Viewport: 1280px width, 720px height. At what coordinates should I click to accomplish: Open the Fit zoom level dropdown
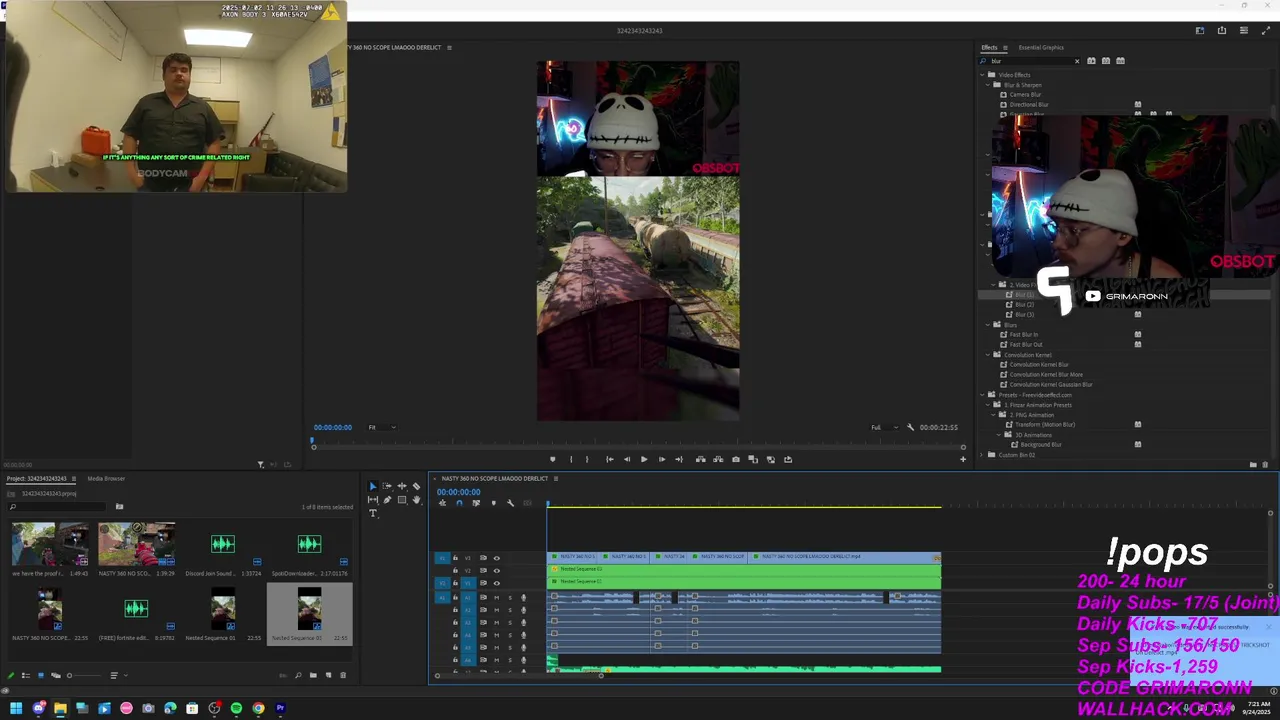click(381, 427)
